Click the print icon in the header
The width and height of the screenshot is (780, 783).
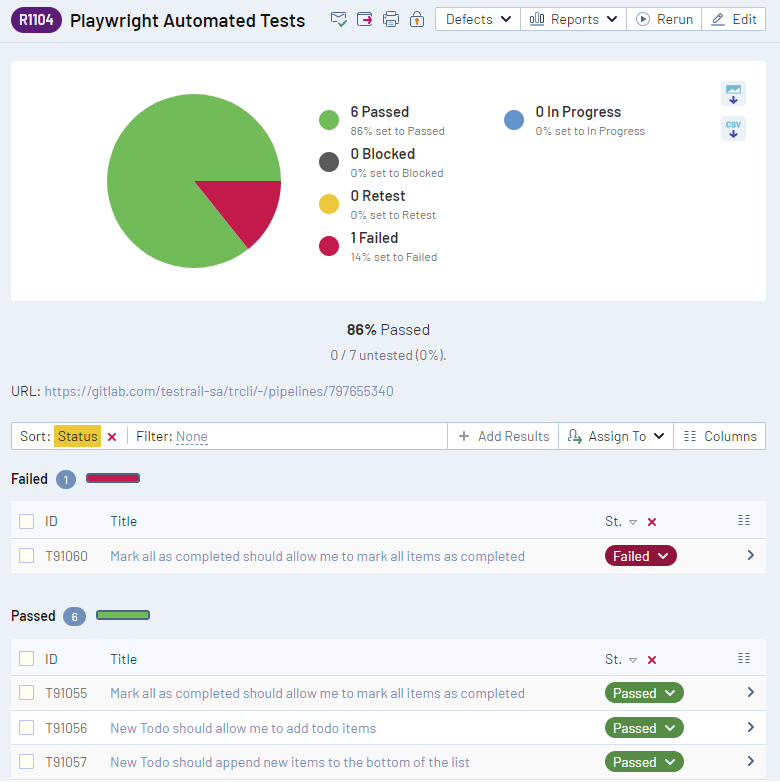[391, 19]
